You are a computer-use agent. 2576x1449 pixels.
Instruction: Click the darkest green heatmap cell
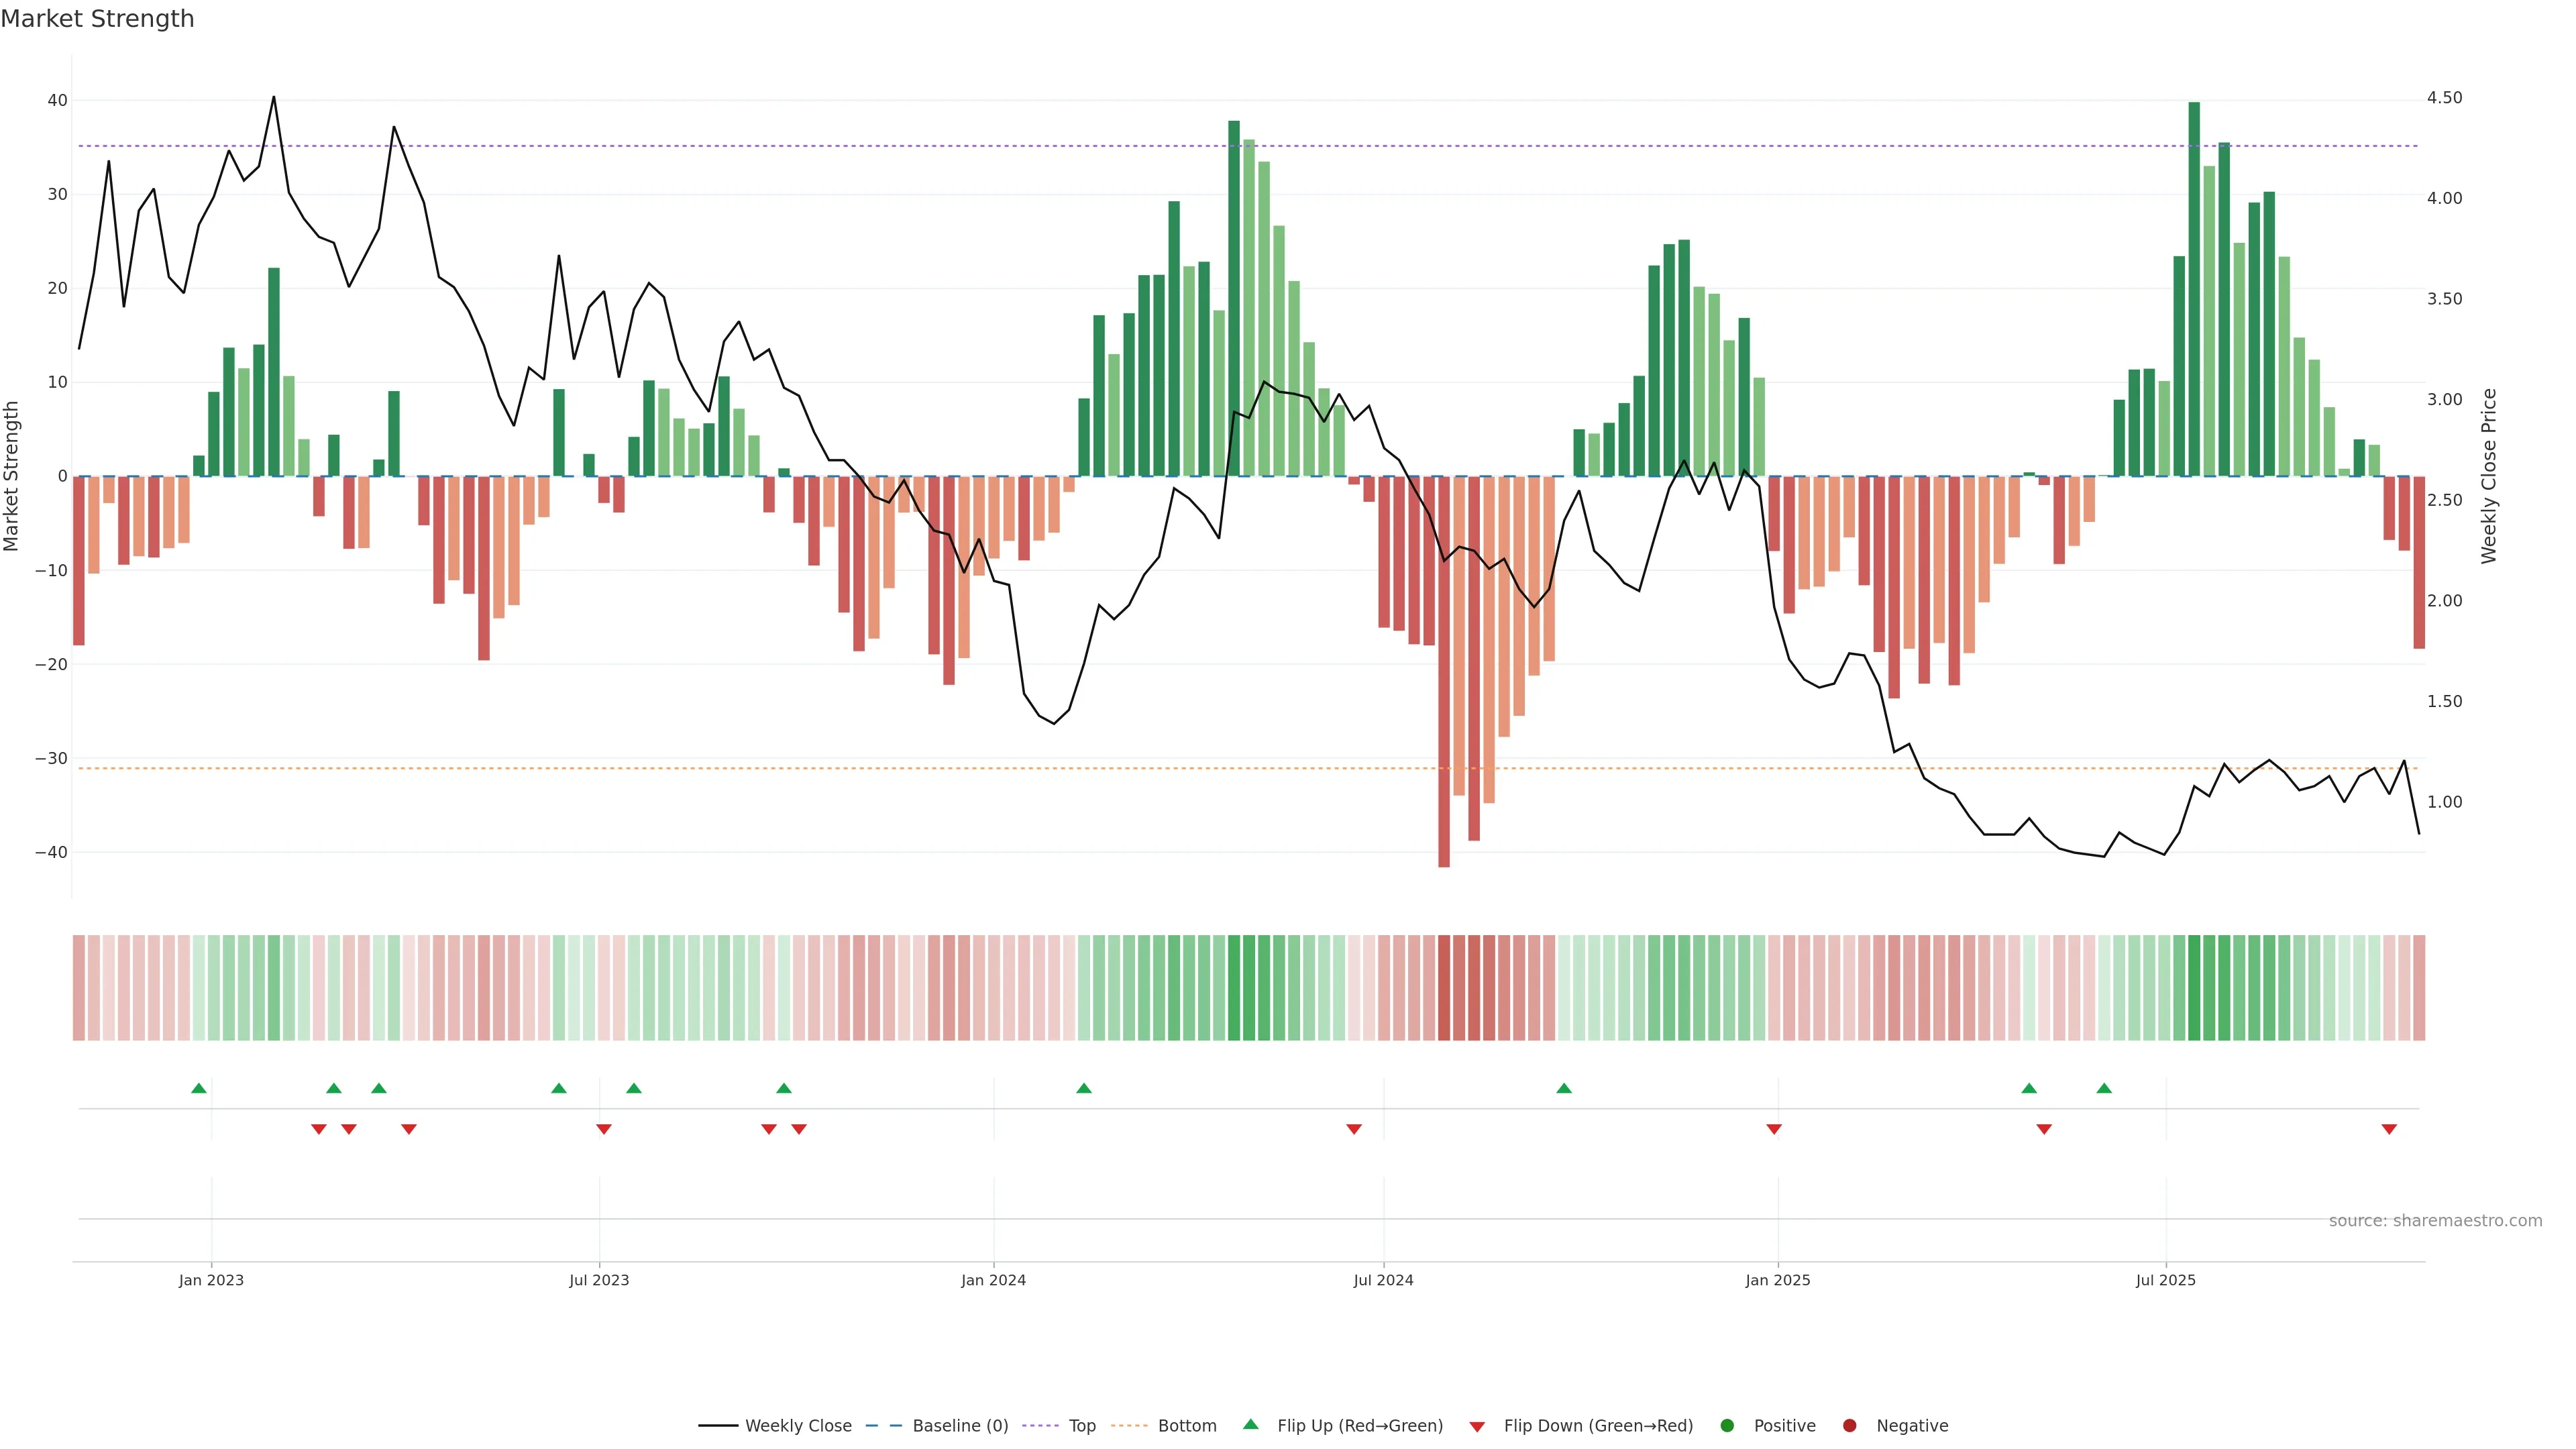point(2194,987)
